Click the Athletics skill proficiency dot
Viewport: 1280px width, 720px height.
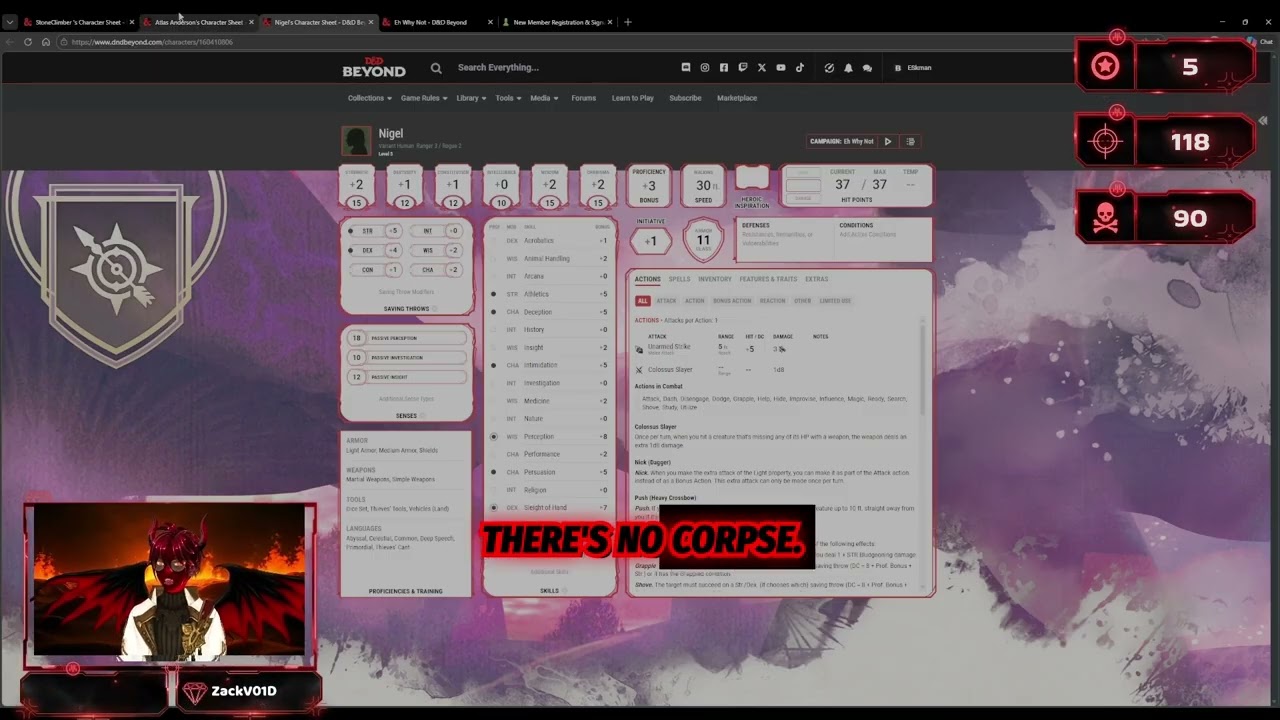(493, 294)
